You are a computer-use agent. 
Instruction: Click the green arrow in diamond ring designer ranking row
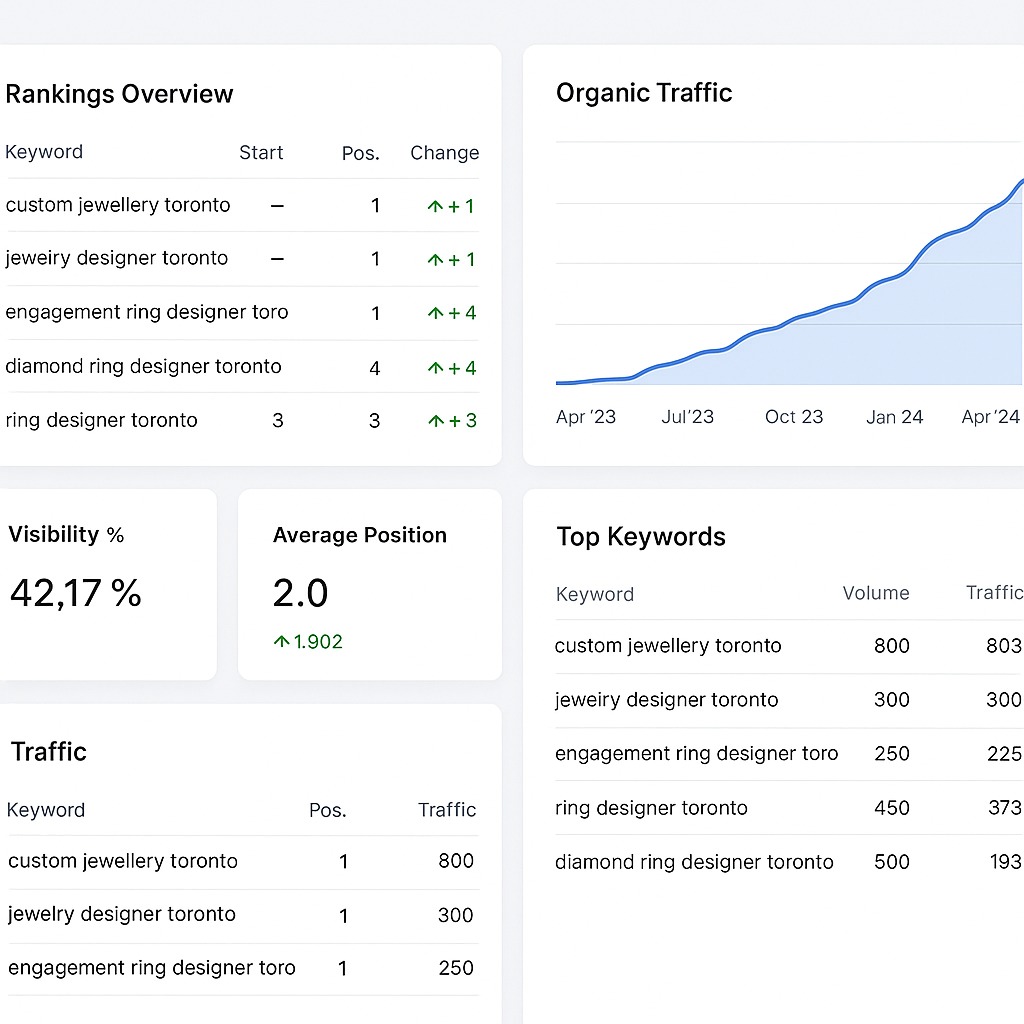tap(434, 368)
